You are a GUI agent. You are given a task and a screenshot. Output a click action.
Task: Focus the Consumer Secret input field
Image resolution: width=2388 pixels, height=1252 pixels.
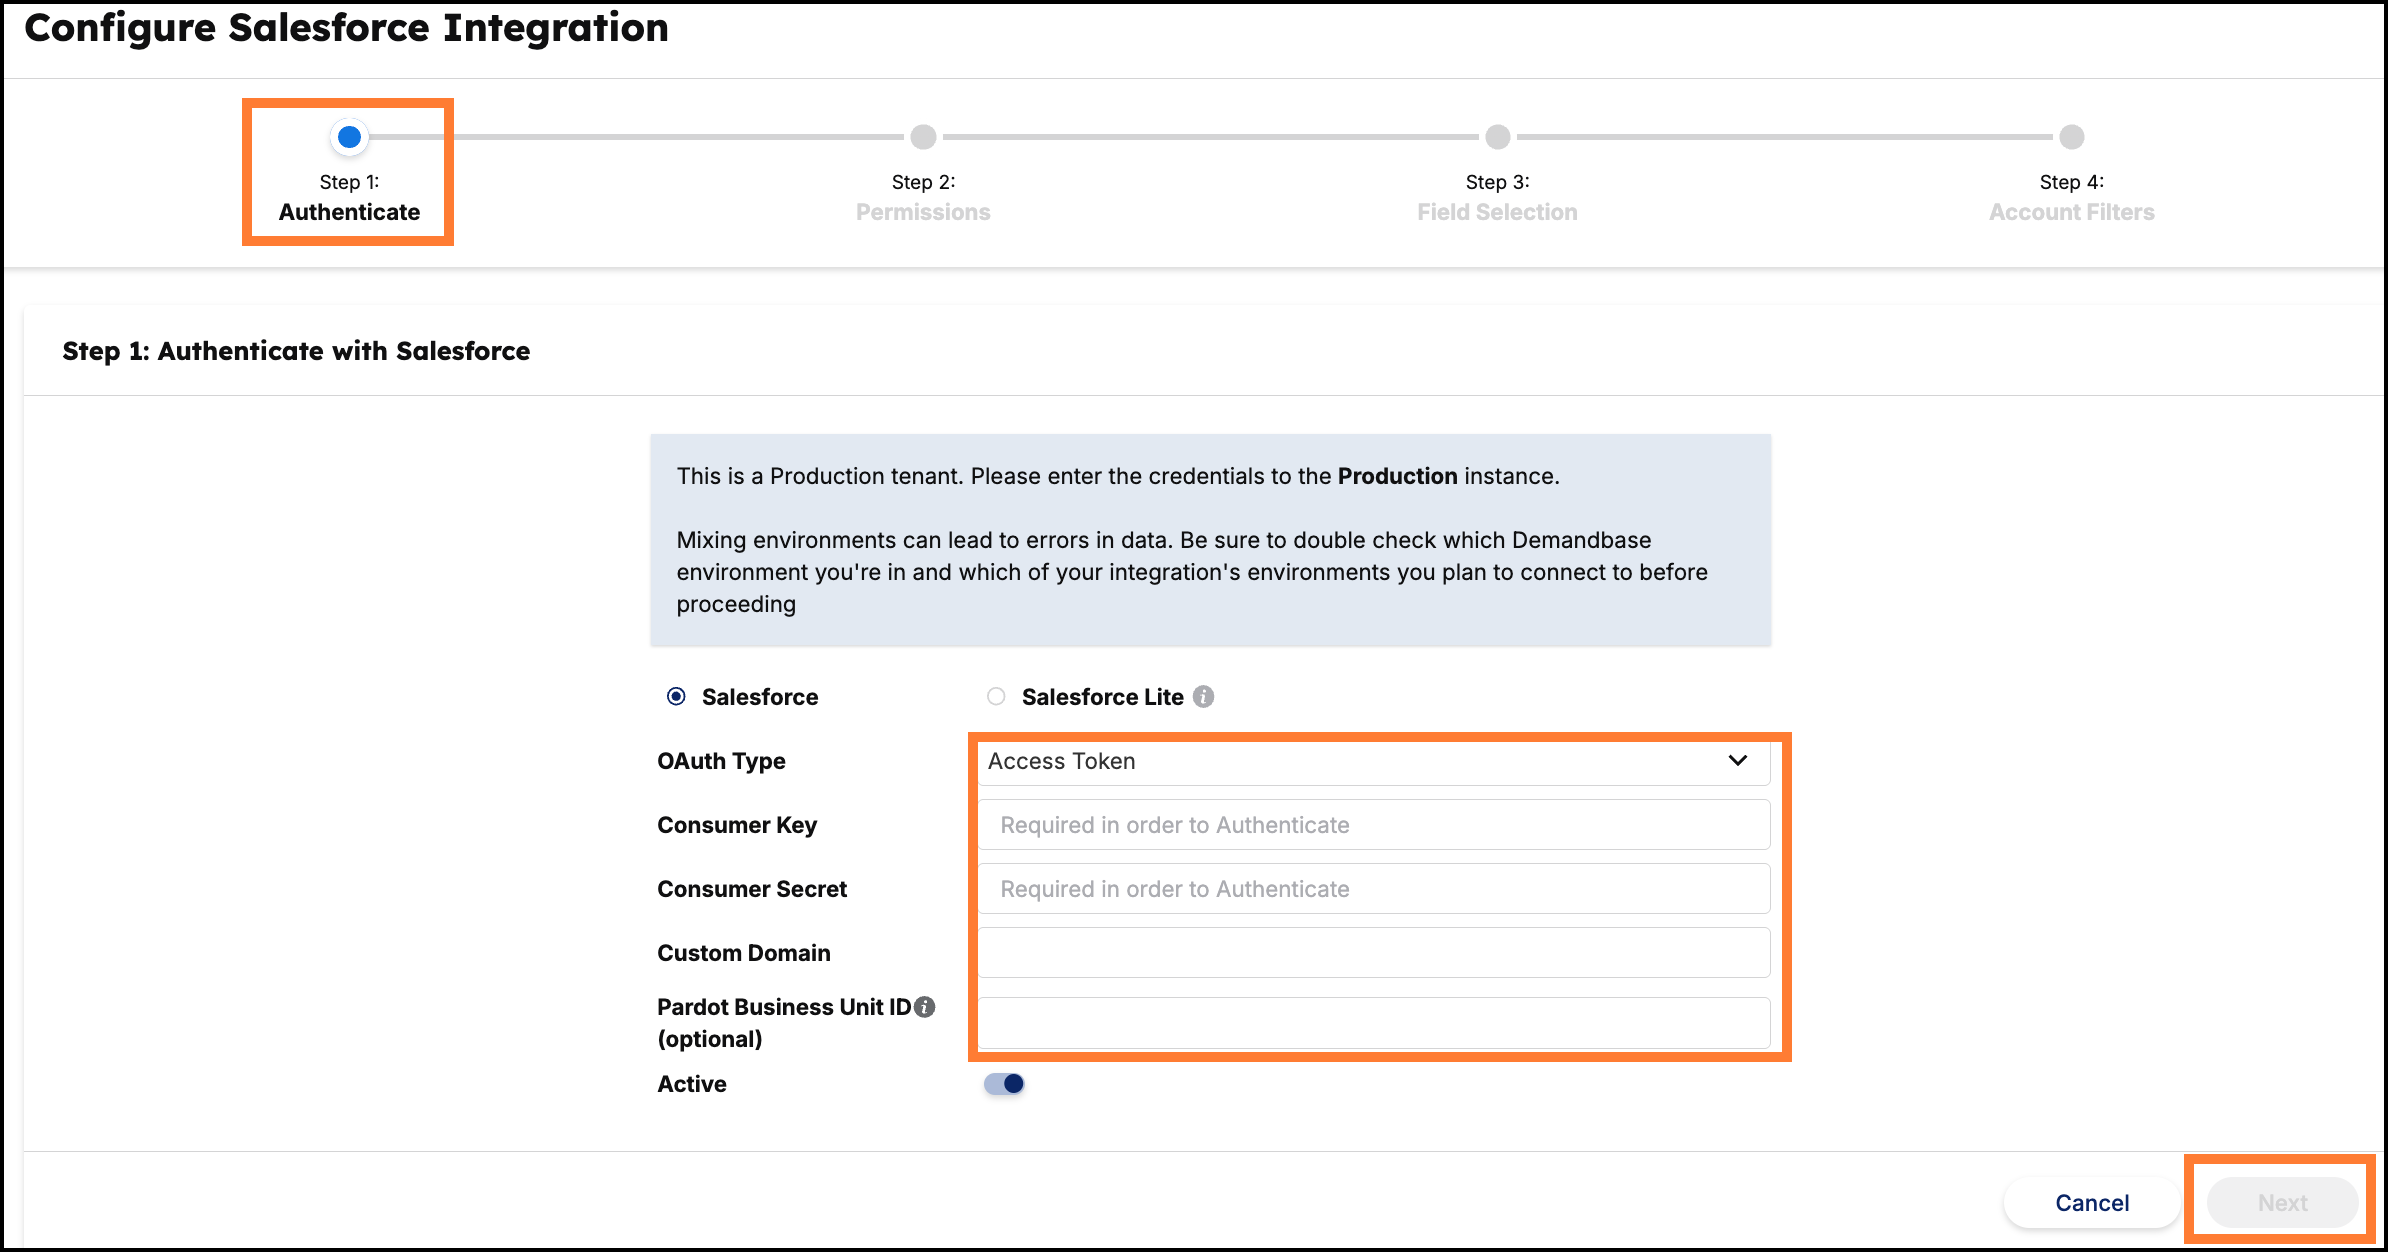tap(1374, 889)
